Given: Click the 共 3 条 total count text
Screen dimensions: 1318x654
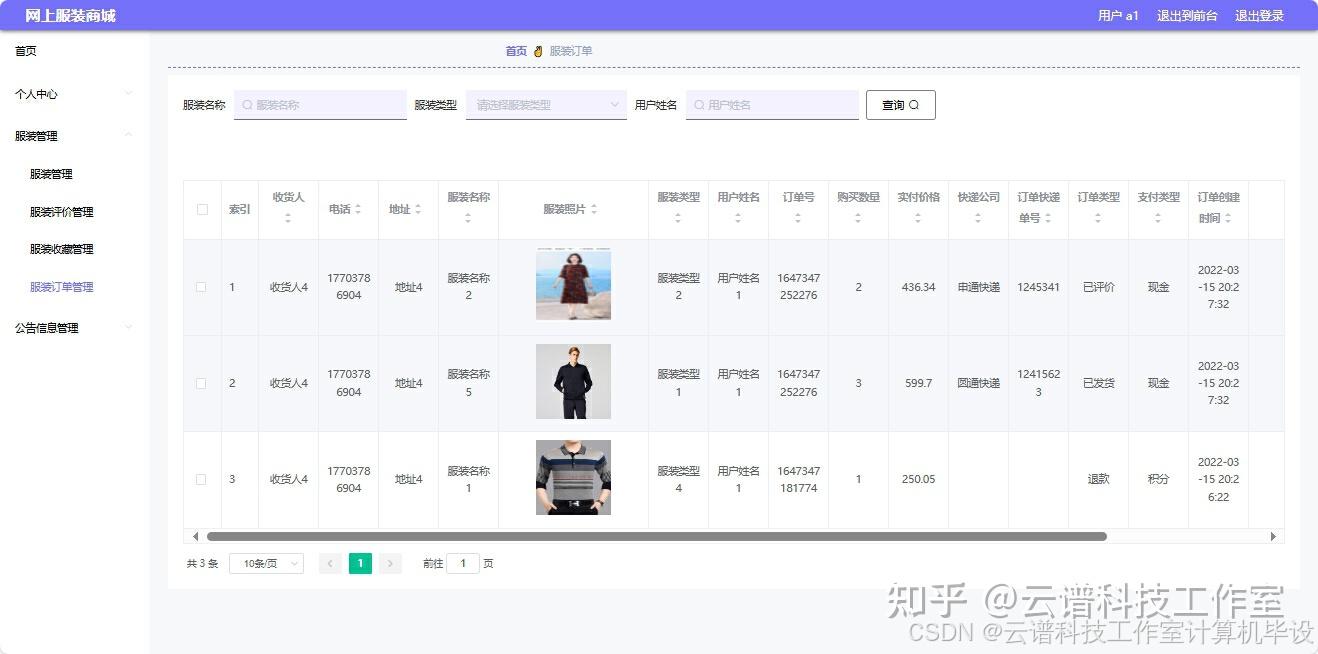Looking at the screenshot, I should (x=202, y=564).
